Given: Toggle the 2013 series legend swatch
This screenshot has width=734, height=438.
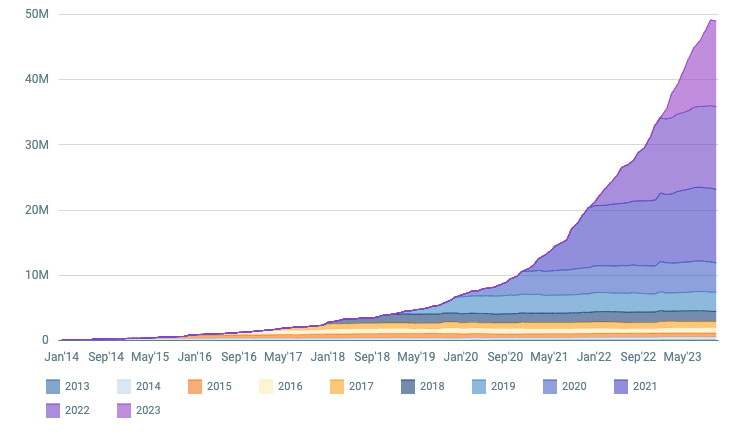Looking at the screenshot, I should (x=54, y=386).
